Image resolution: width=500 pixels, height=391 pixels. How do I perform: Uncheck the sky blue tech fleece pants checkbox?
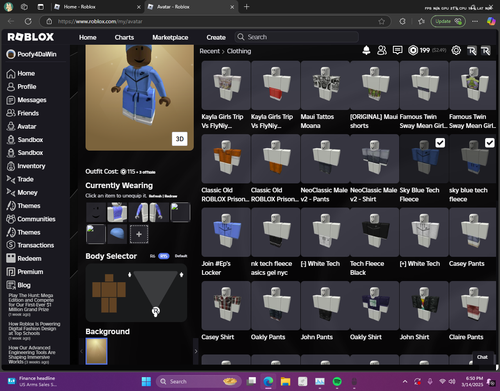[489, 143]
